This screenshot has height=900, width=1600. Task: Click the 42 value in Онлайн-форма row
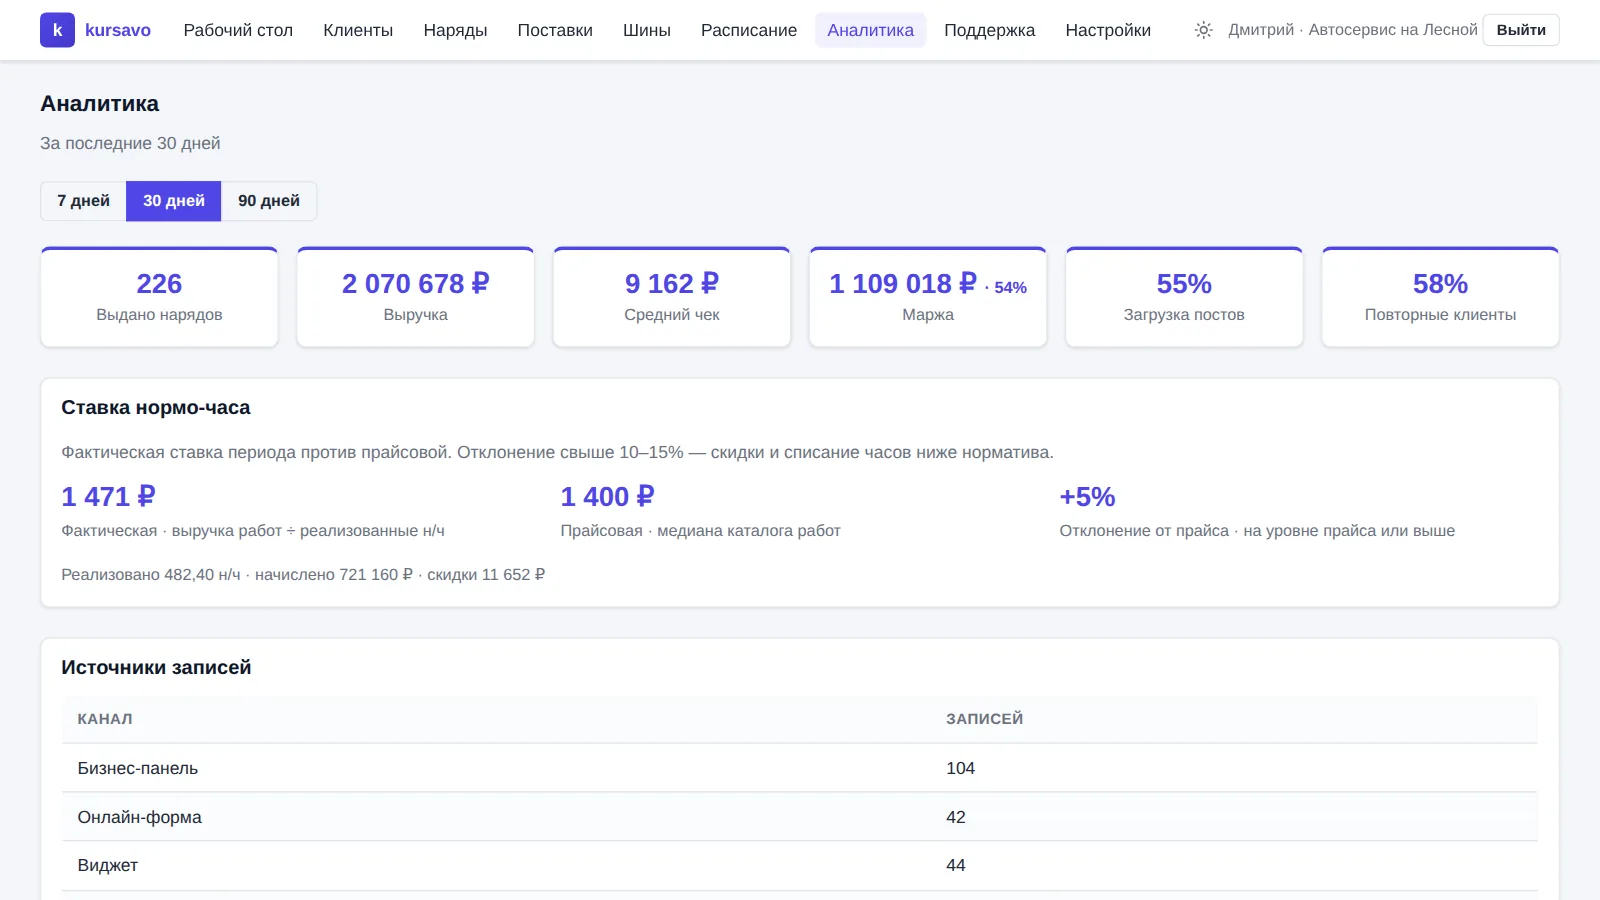[956, 817]
